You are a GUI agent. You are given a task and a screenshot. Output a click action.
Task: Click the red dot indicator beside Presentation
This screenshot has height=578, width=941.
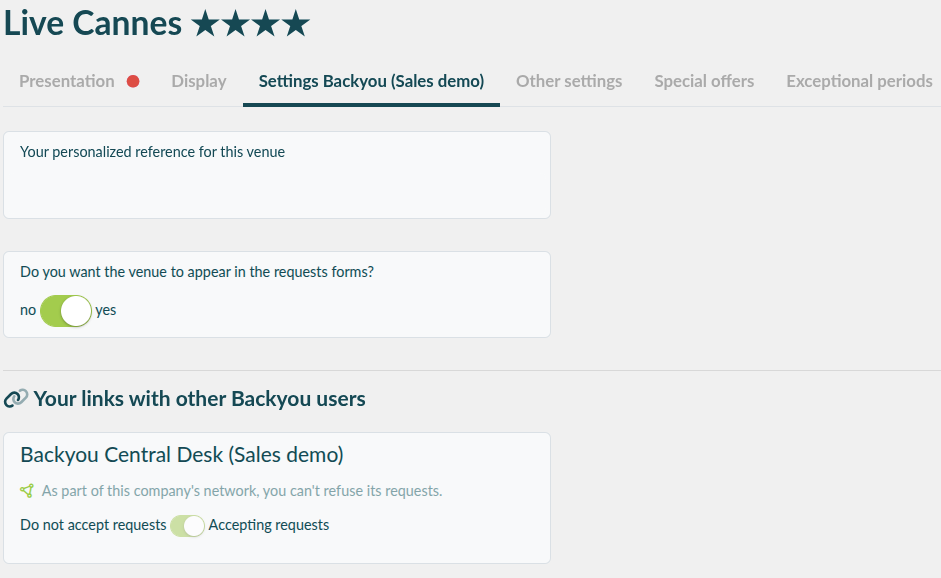(133, 81)
